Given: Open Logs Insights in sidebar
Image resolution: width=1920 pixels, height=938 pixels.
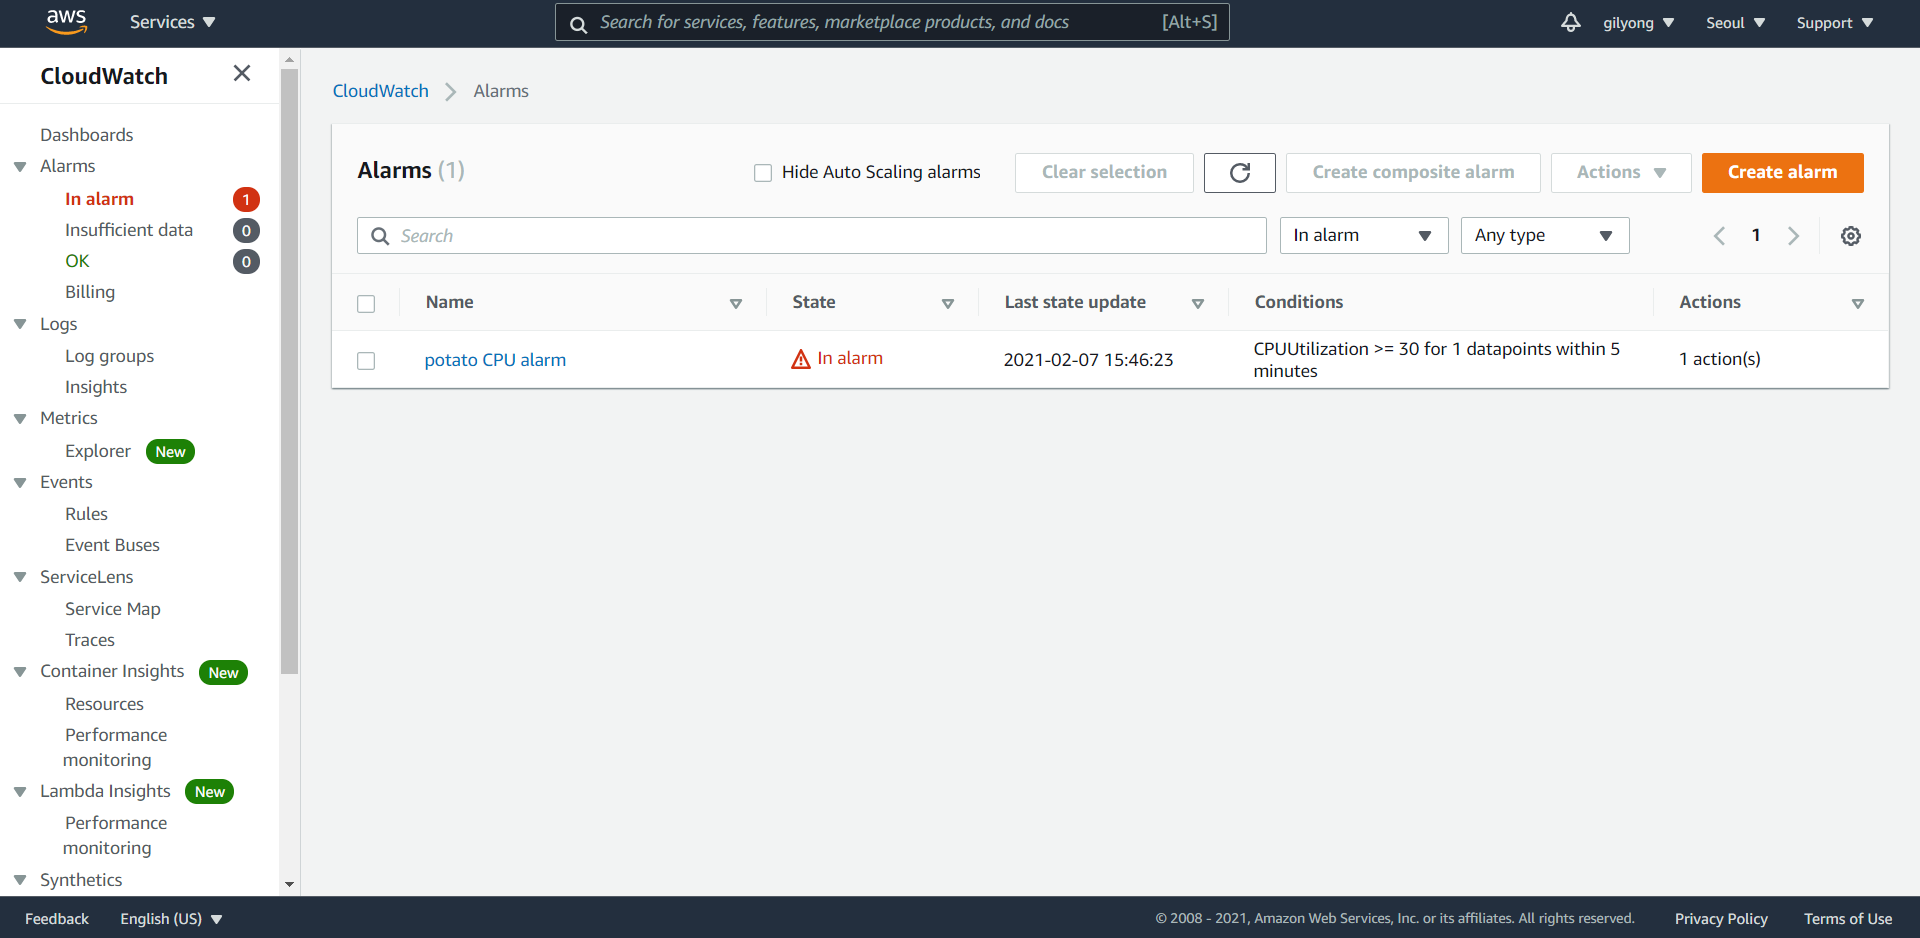Looking at the screenshot, I should pos(96,387).
